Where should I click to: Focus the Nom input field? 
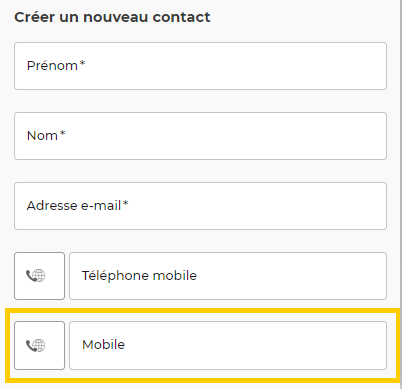(200, 136)
